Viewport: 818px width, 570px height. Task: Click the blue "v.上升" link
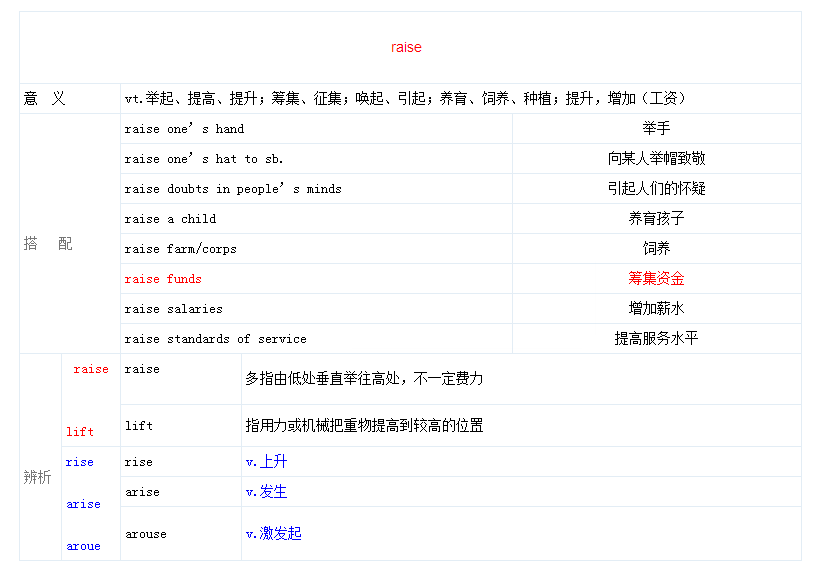coord(266,462)
